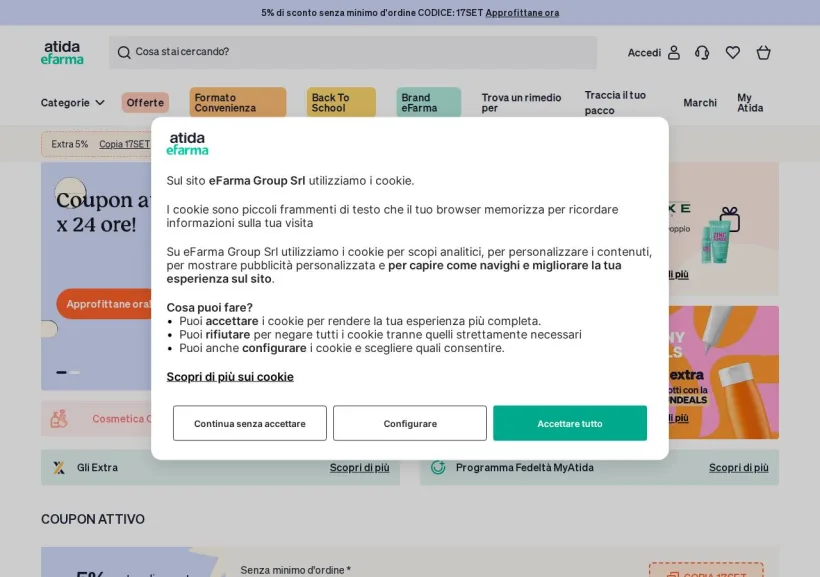The image size is (820, 577).
Task: Click the 'COUPON ATTIVO' heading
Action: pyautogui.click(x=93, y=519)
